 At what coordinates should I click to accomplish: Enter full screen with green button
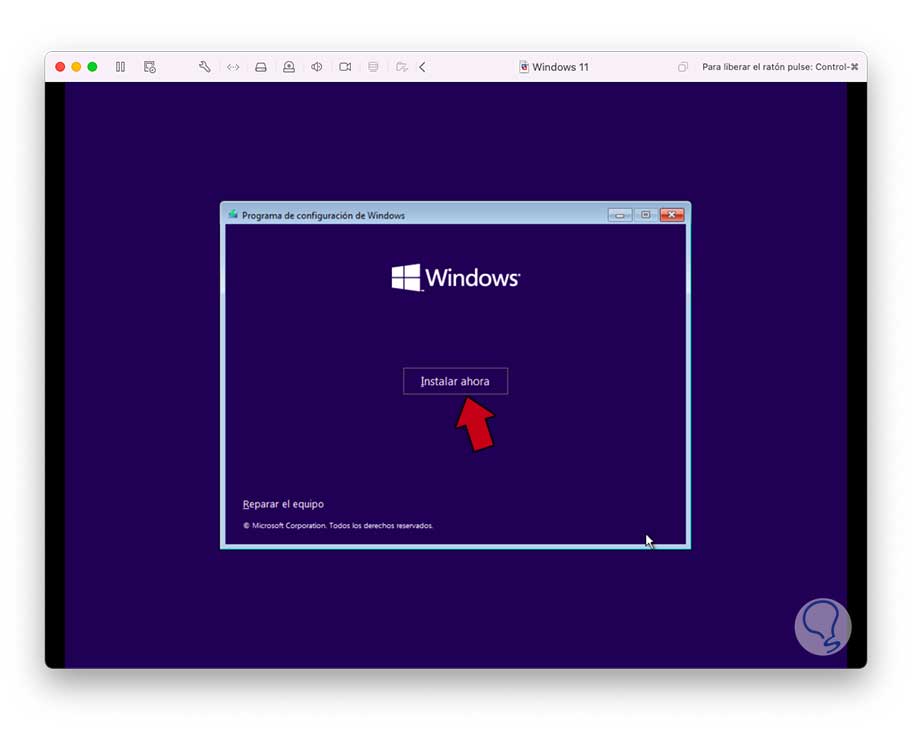pos(92,67)
